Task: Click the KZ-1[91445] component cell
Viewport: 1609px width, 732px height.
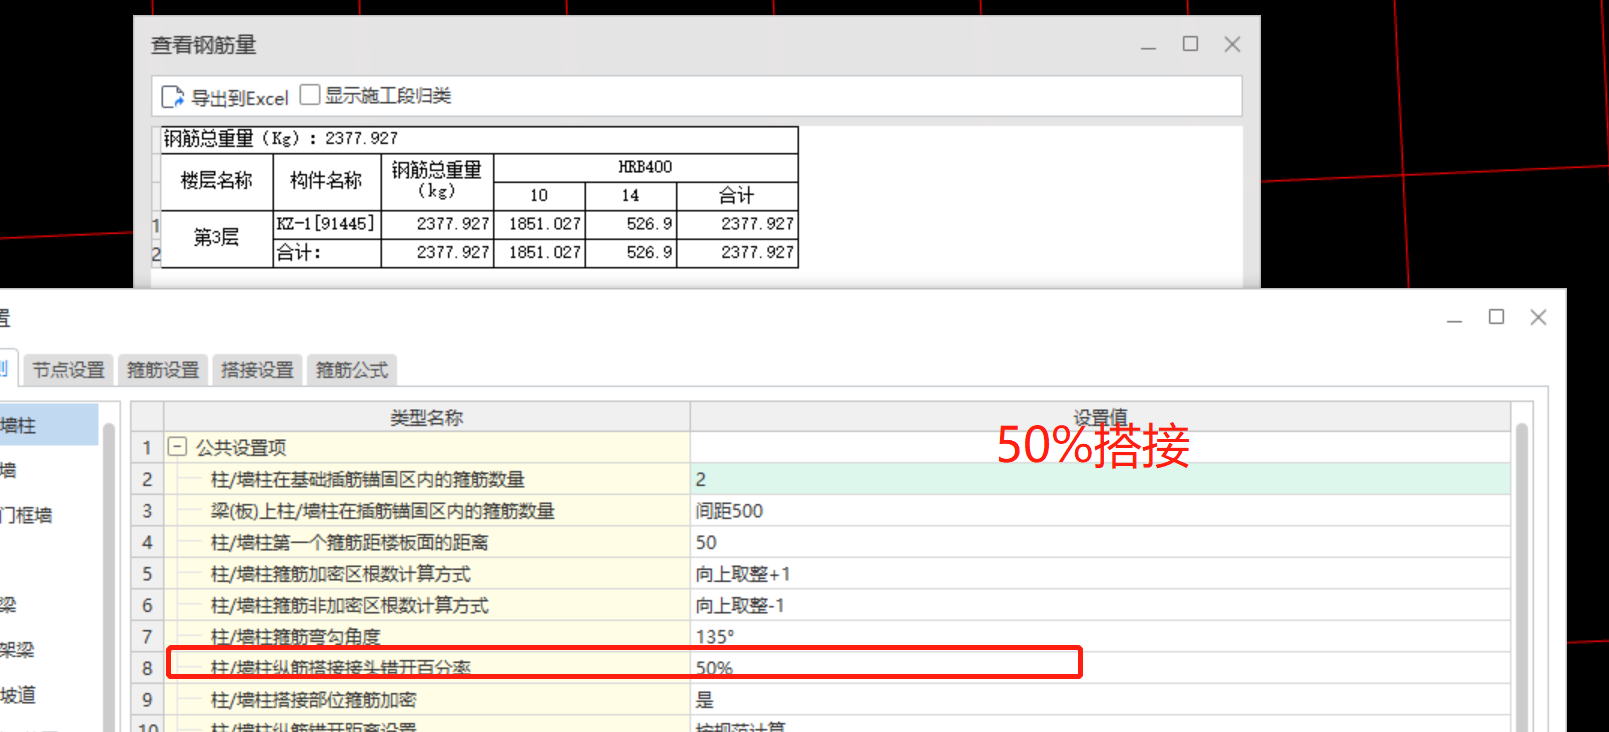Action: point(326,224)
